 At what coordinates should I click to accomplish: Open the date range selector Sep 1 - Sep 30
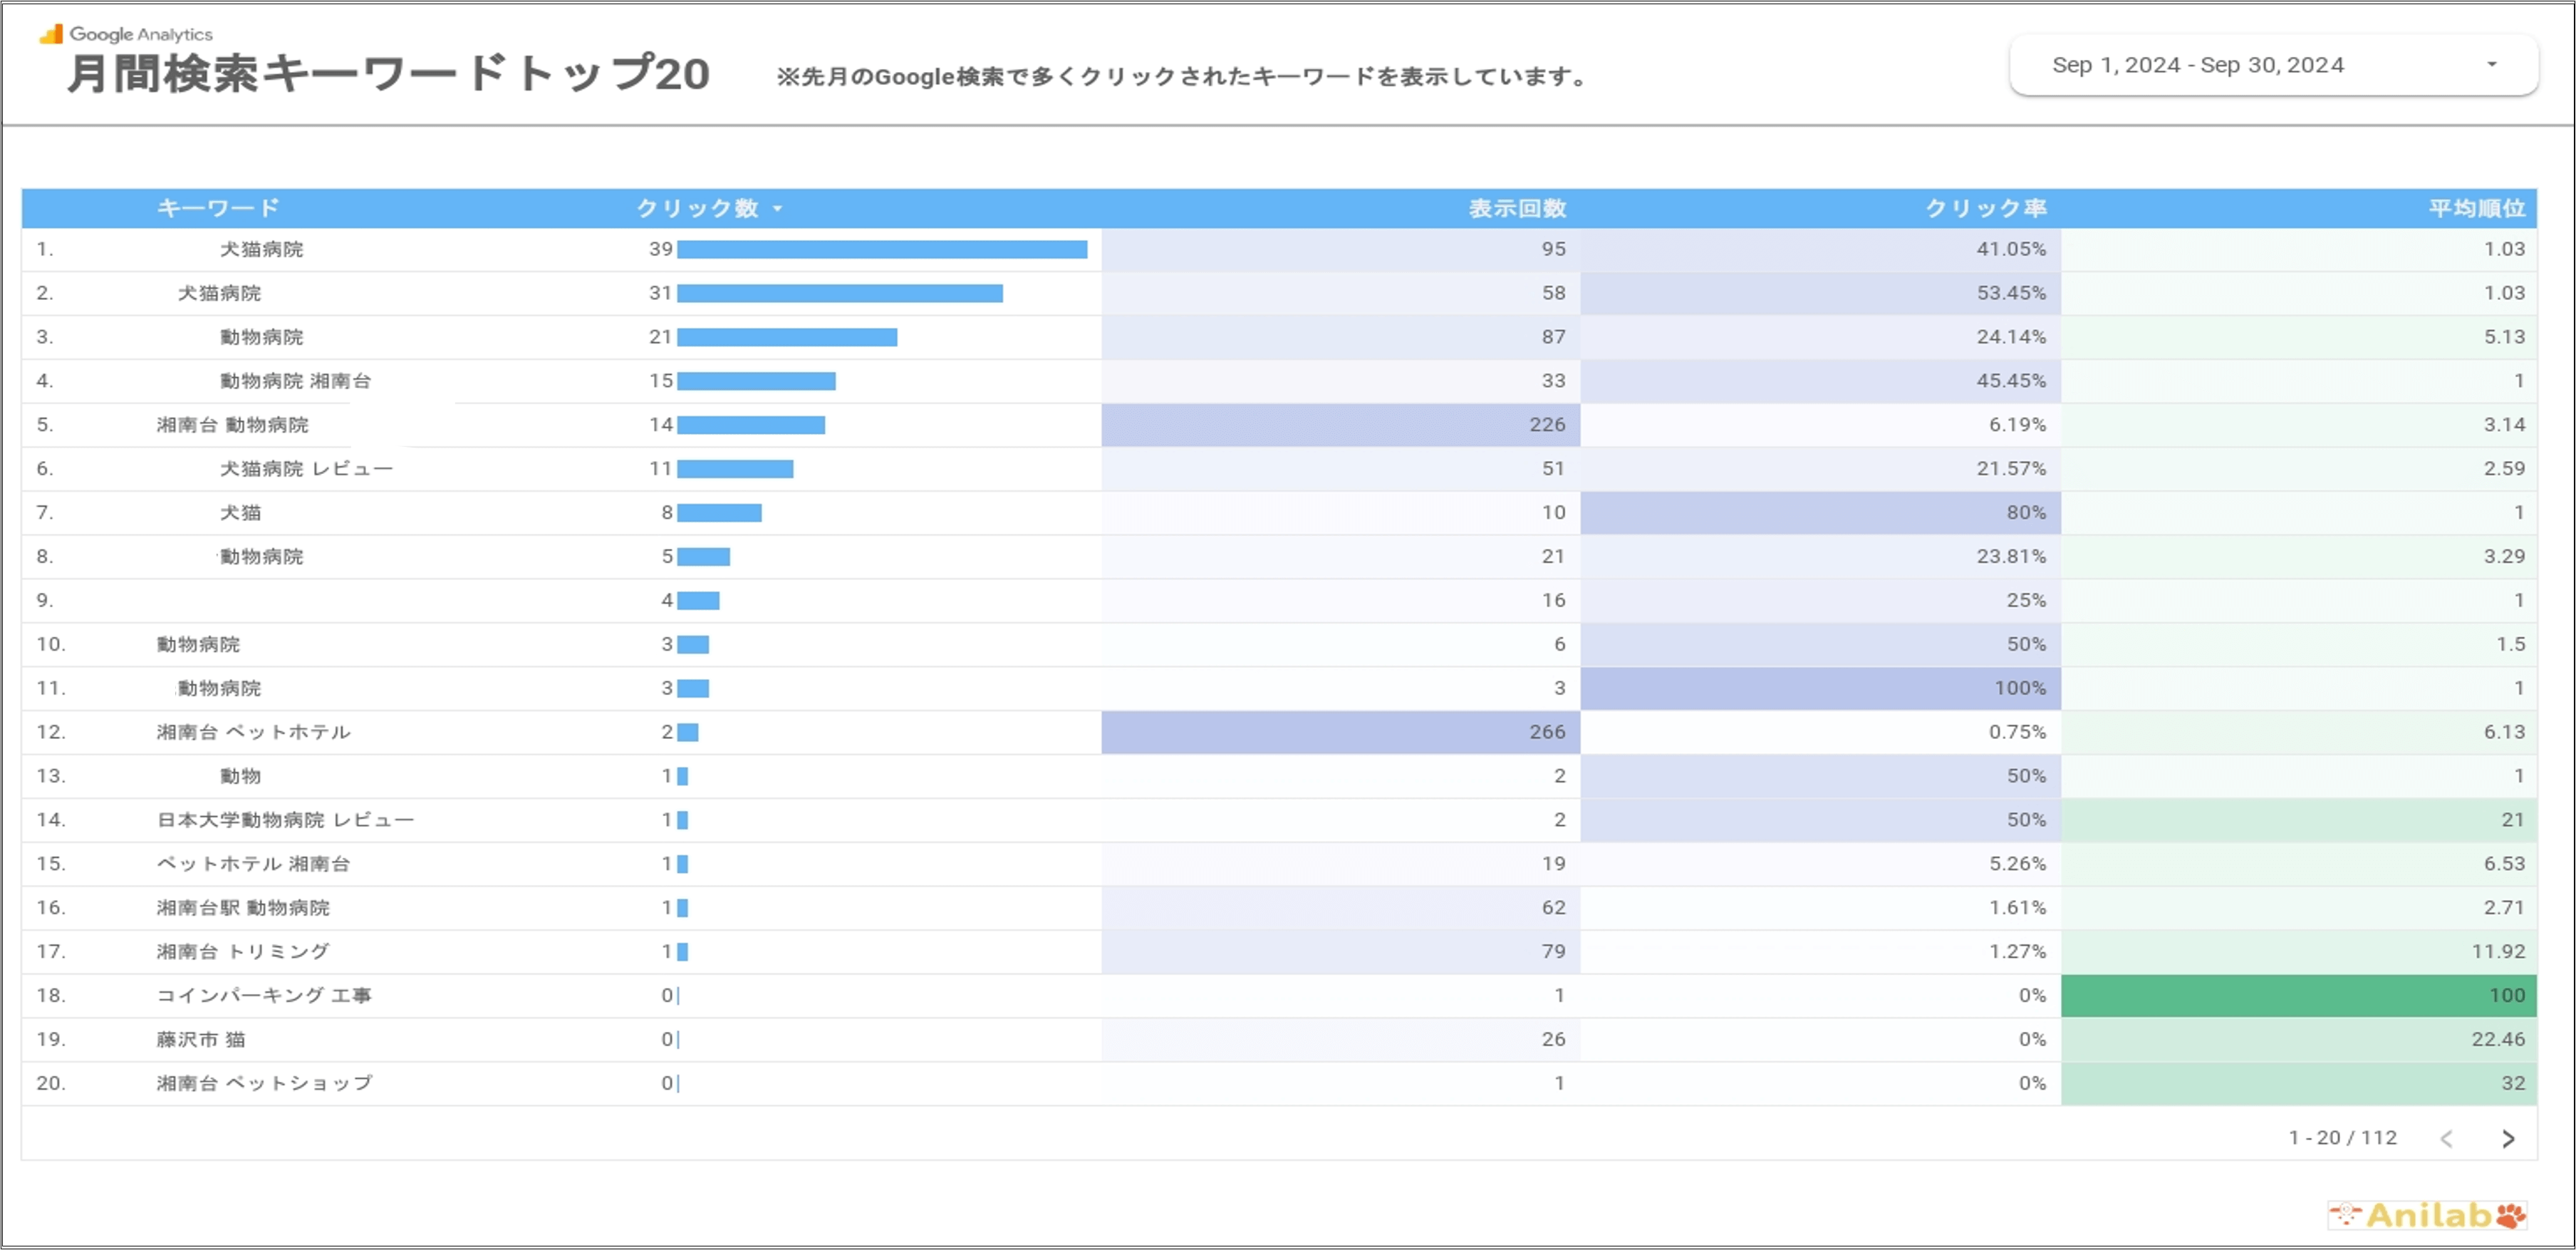[2196, 64]
